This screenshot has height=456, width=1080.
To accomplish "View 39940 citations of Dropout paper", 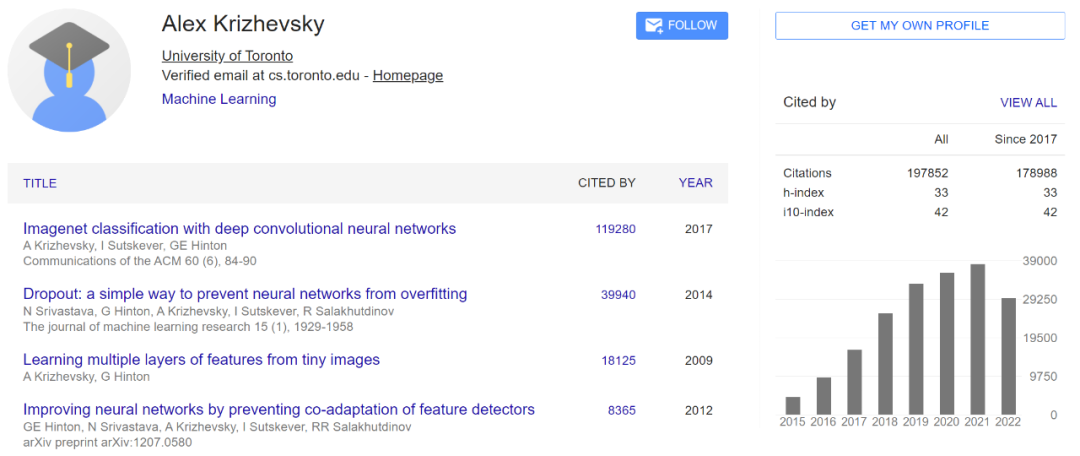I will [x=618, y=294].
